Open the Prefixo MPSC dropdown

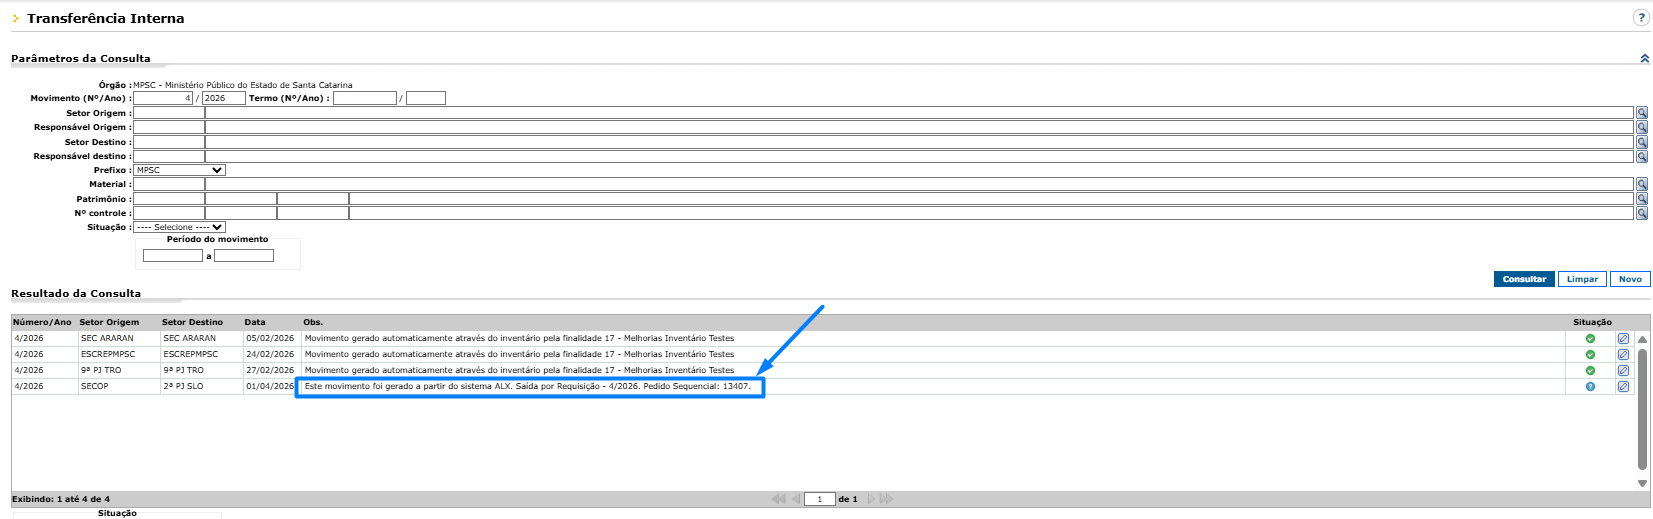(x=180, y=170)
